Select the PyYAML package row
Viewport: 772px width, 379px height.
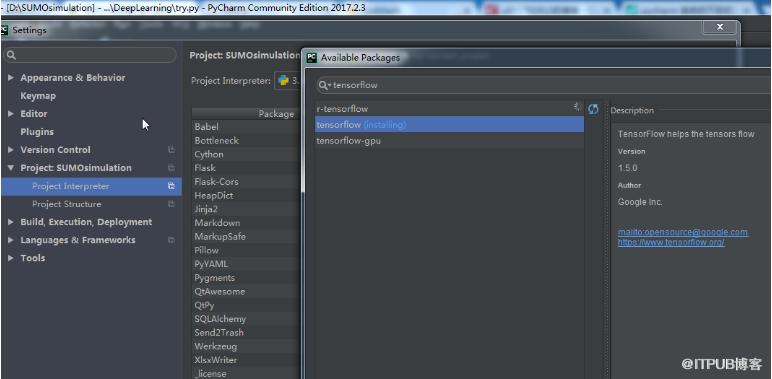(246, 264)
